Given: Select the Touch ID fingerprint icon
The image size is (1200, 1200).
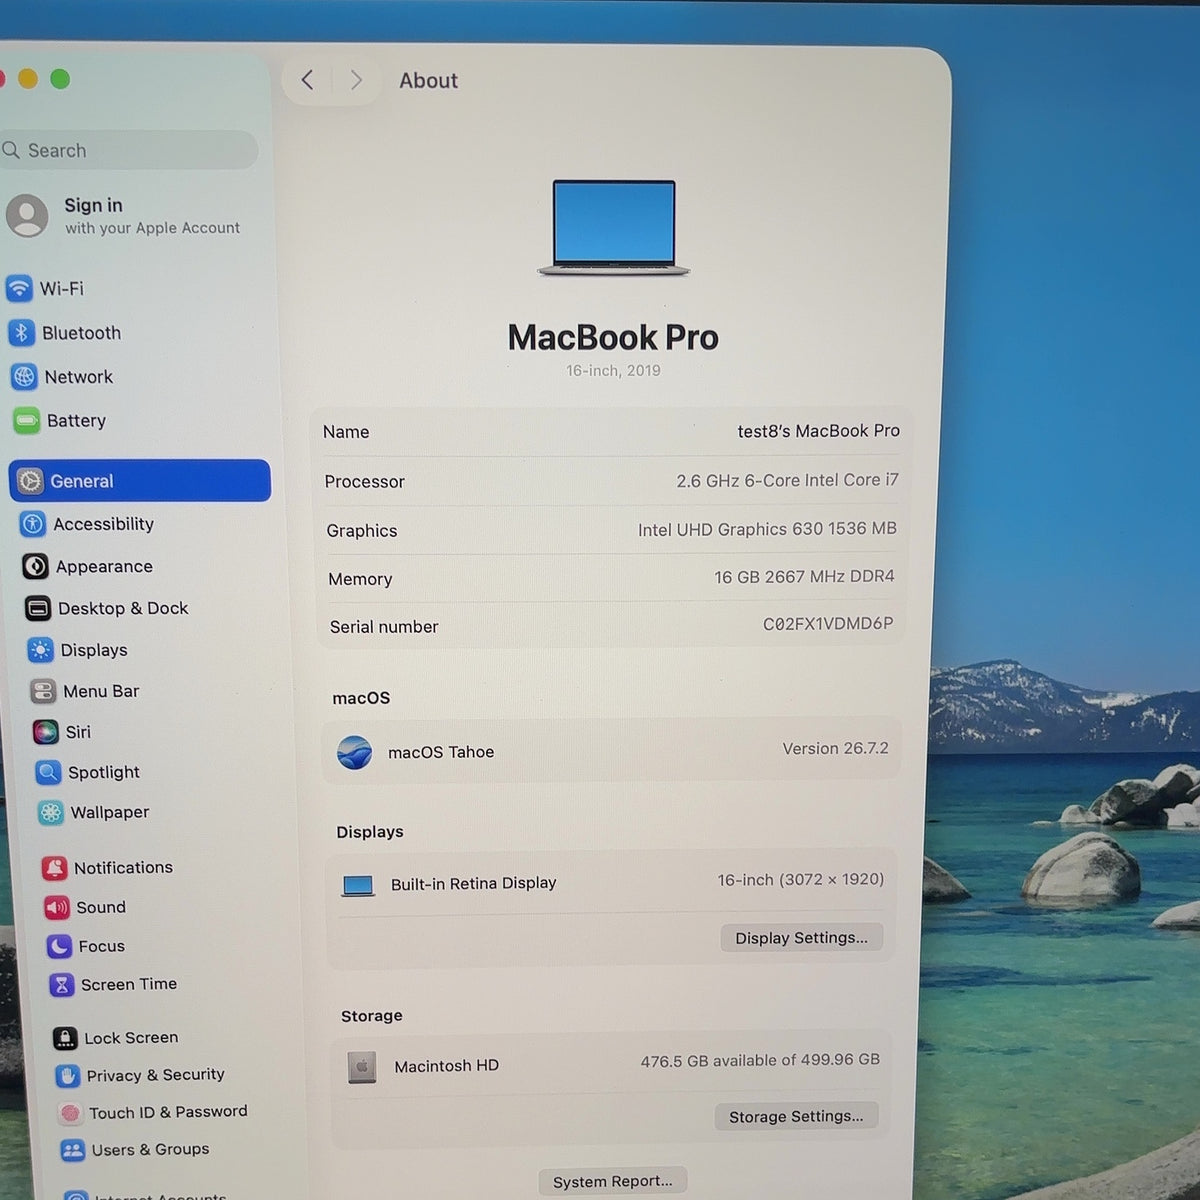Looking at the screenshot, I should 70,1112.
